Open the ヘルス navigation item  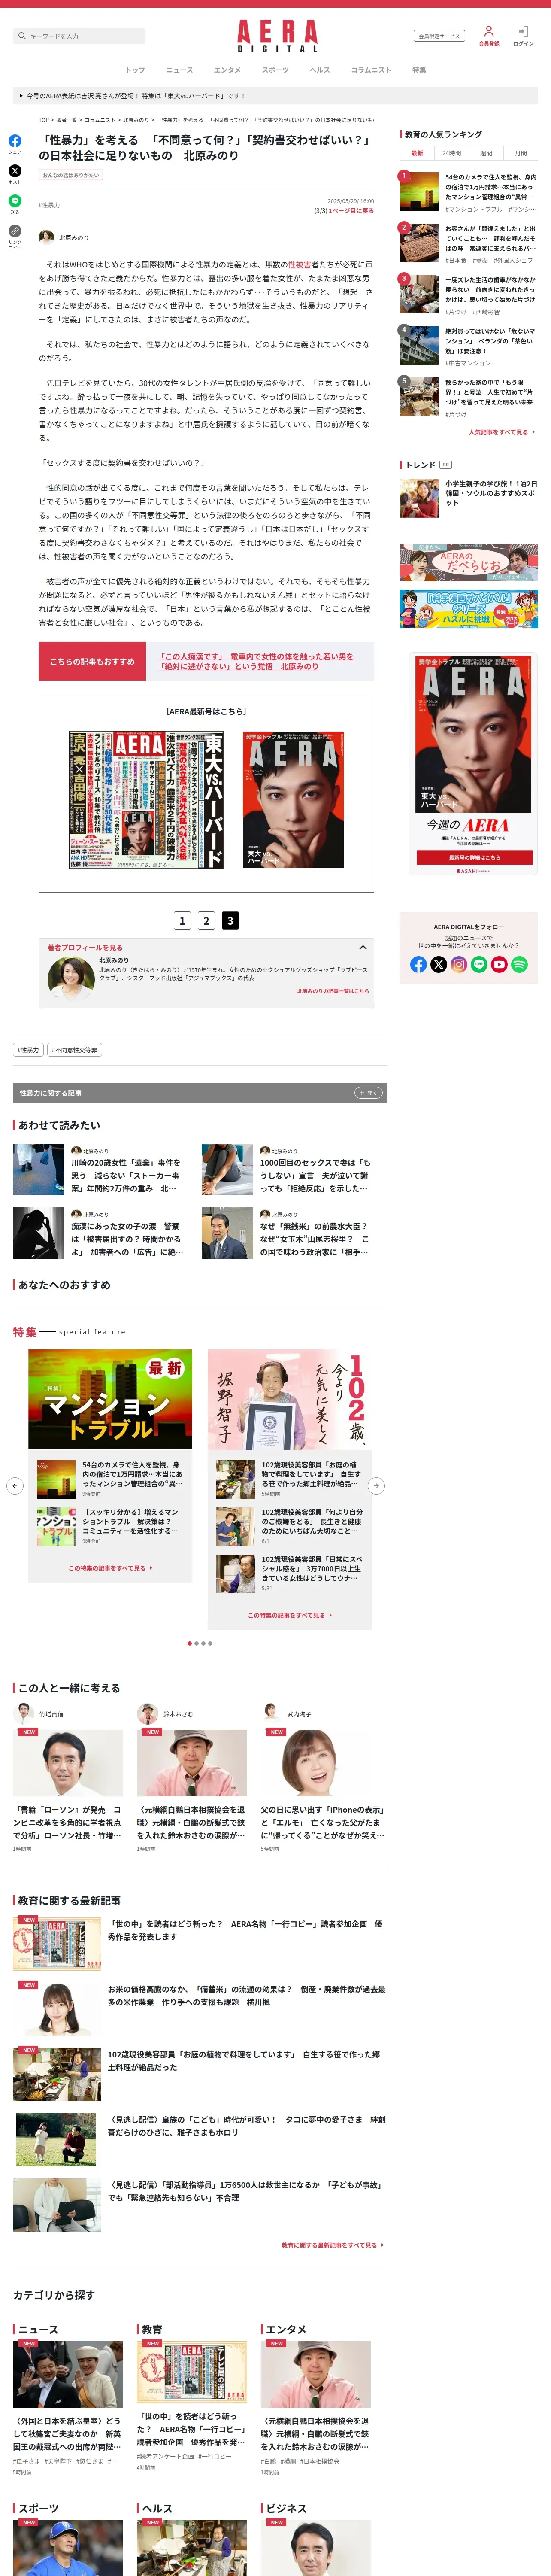tap(320, 70)
